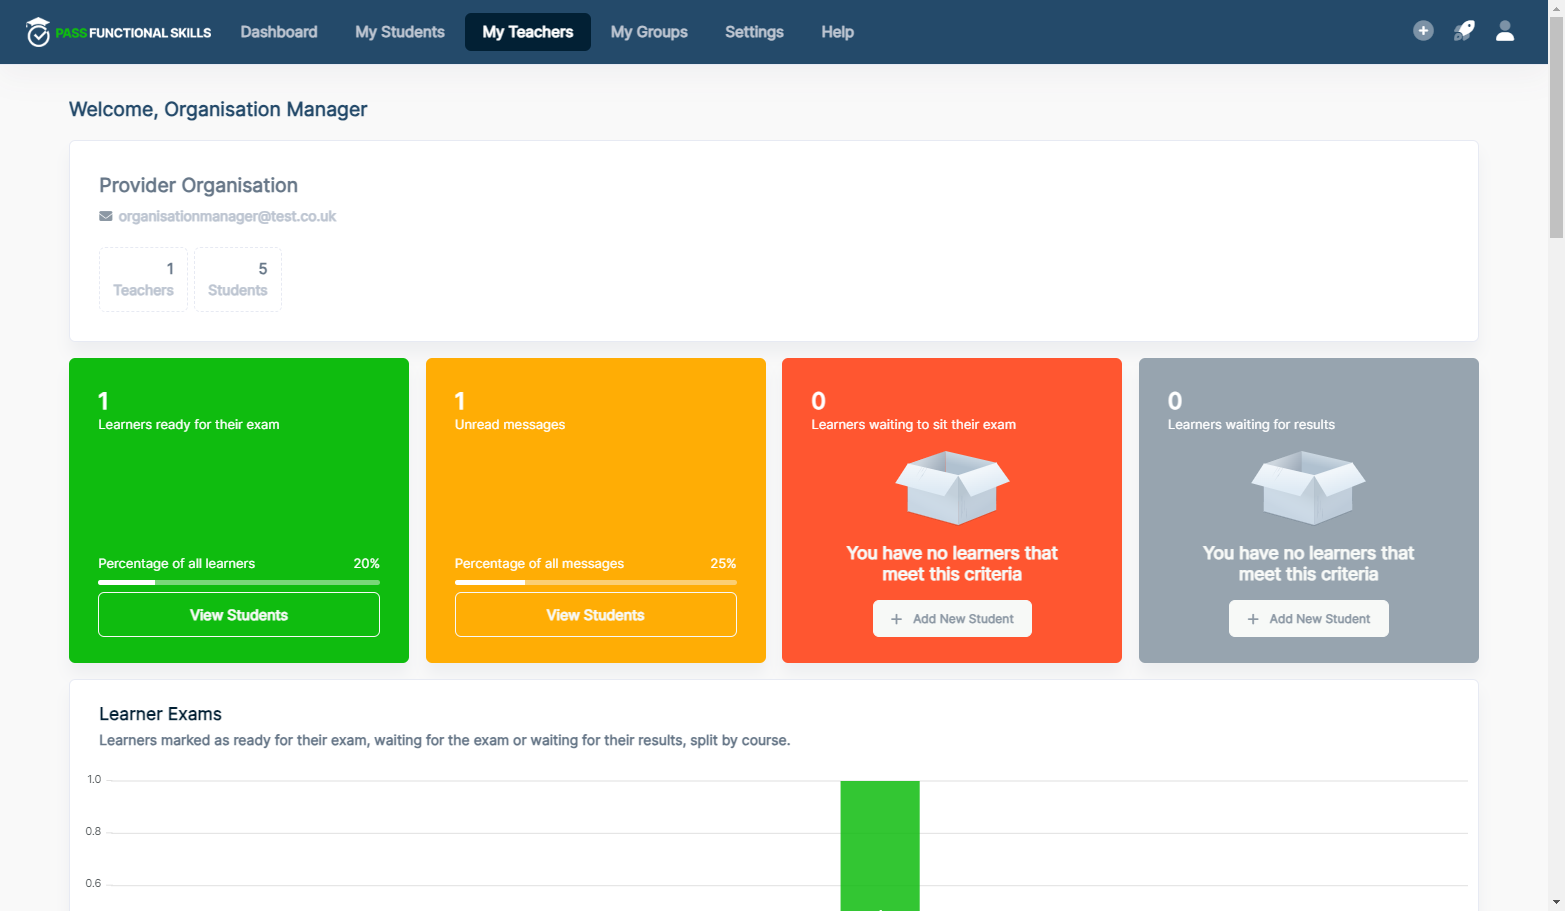
Task: Click the 'Unread messages' label
Action: tap(510, 425)
